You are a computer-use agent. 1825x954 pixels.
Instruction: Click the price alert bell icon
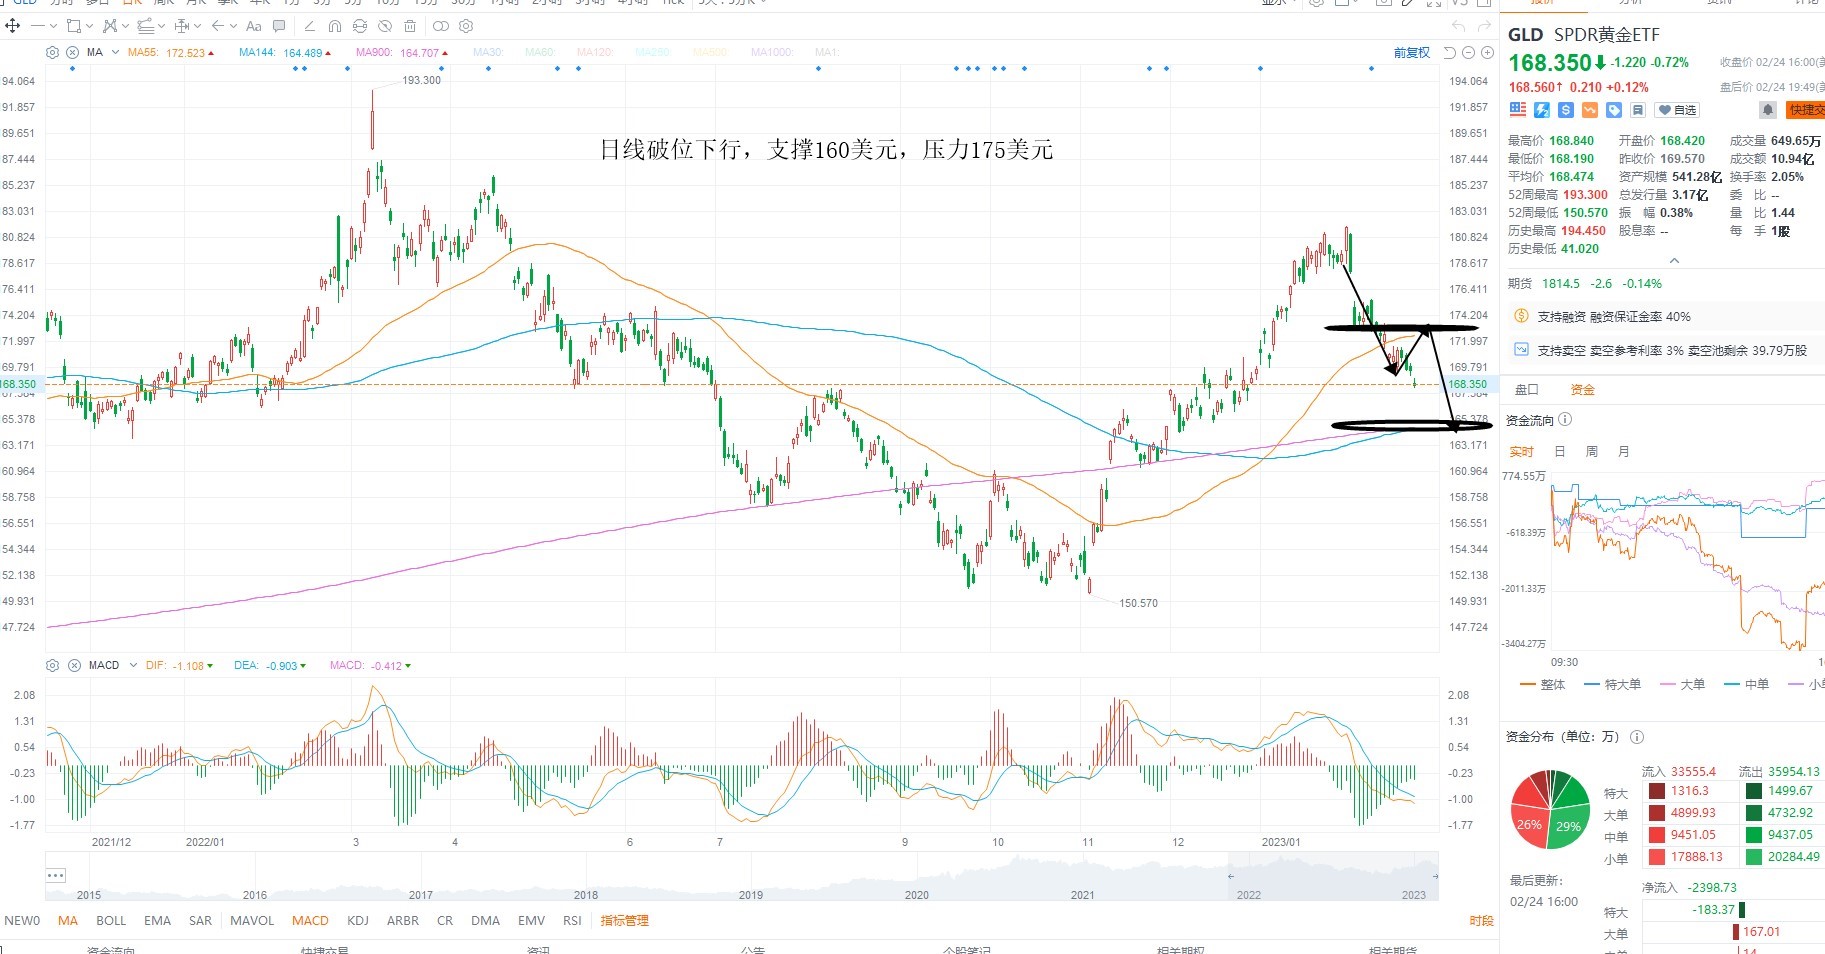pos(1767,109)
